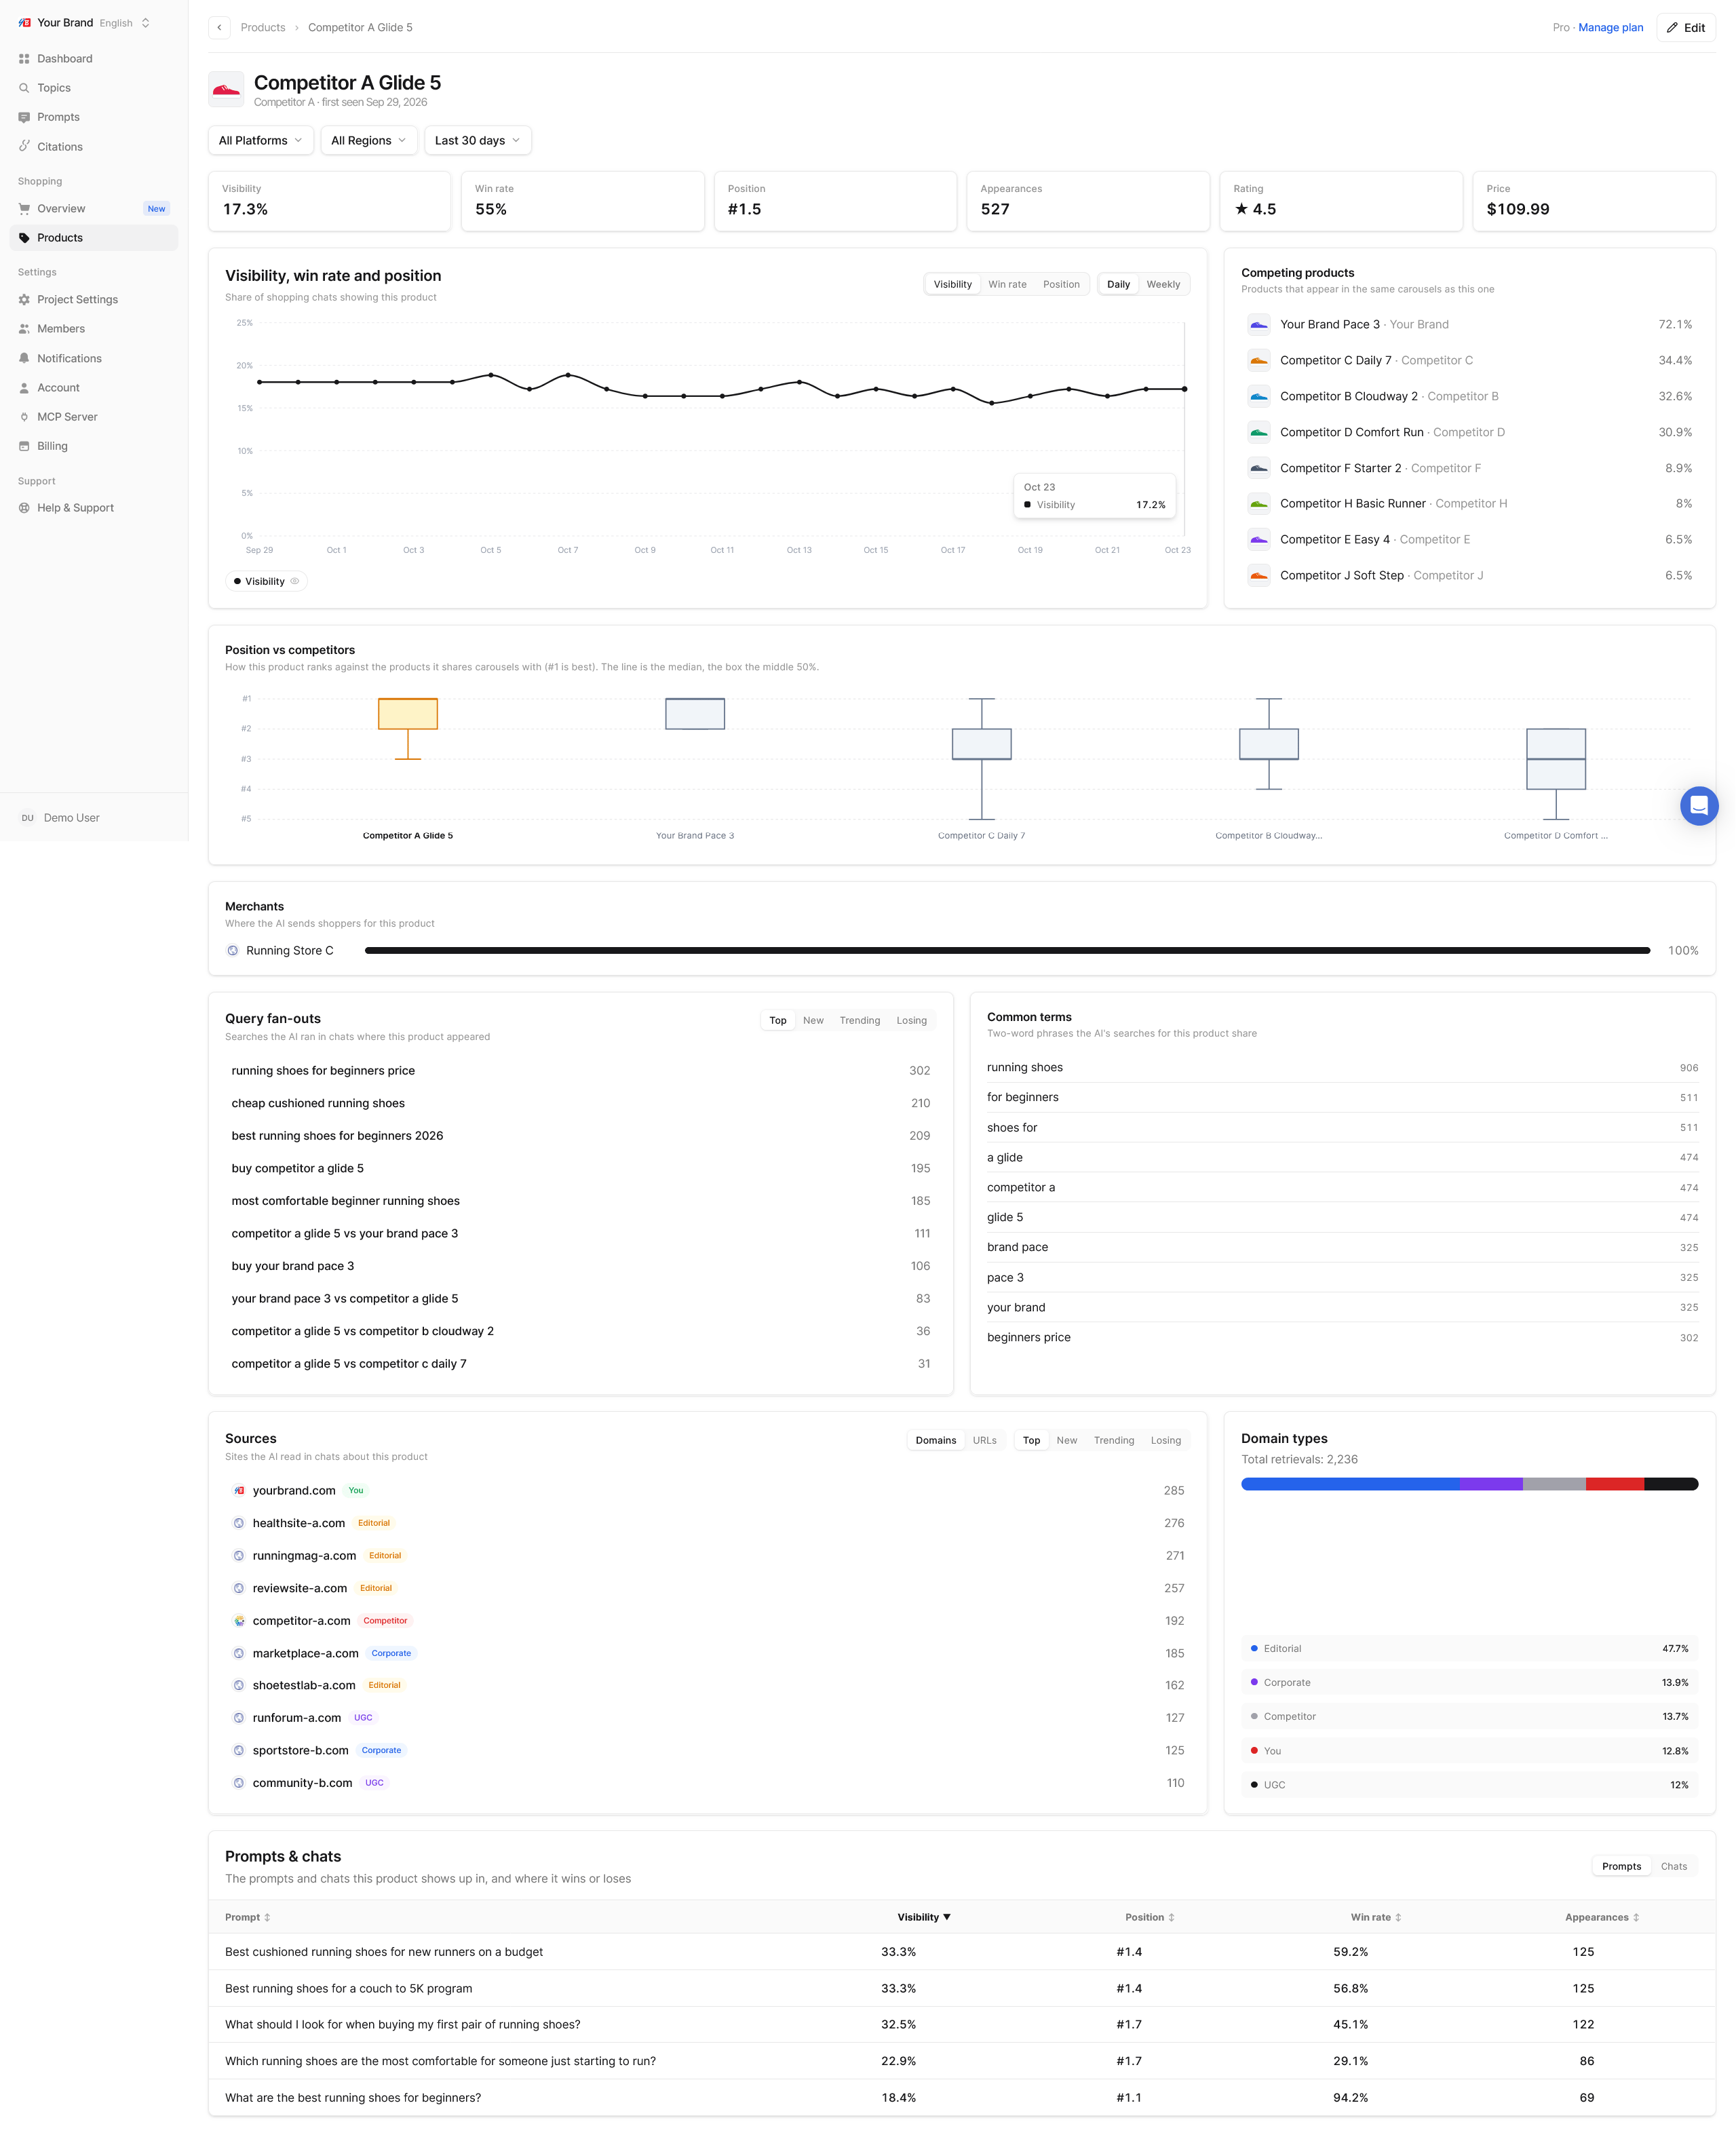The height and width of the screenshot is (2137, 1736).
Task: Open the All Platforms dropdown
Action: click(260, 141)
